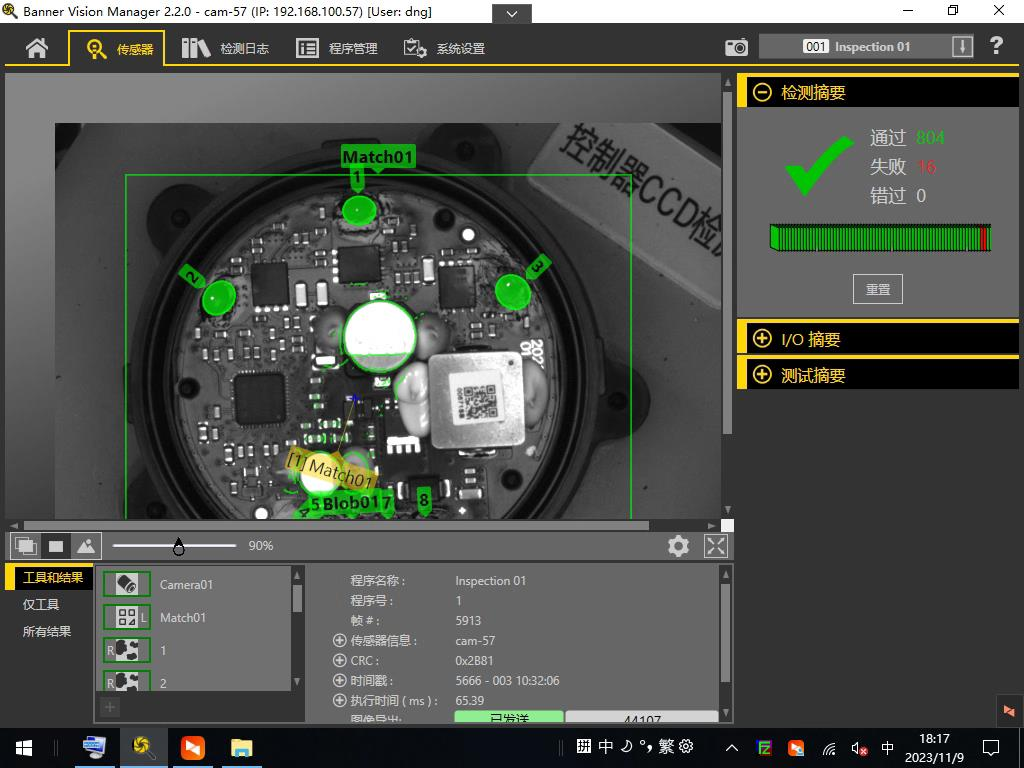Open the 系统设置 tab
This screenshot has height=768, width=1024.
click(x=444, y=48)
